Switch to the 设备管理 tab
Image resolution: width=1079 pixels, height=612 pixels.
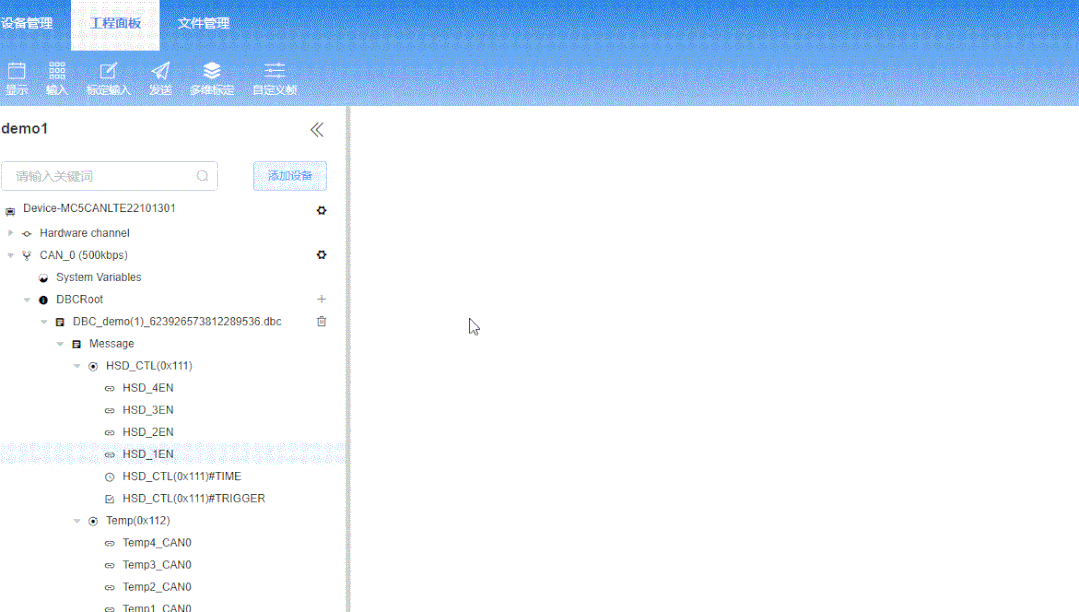click(x=27, y=23)
